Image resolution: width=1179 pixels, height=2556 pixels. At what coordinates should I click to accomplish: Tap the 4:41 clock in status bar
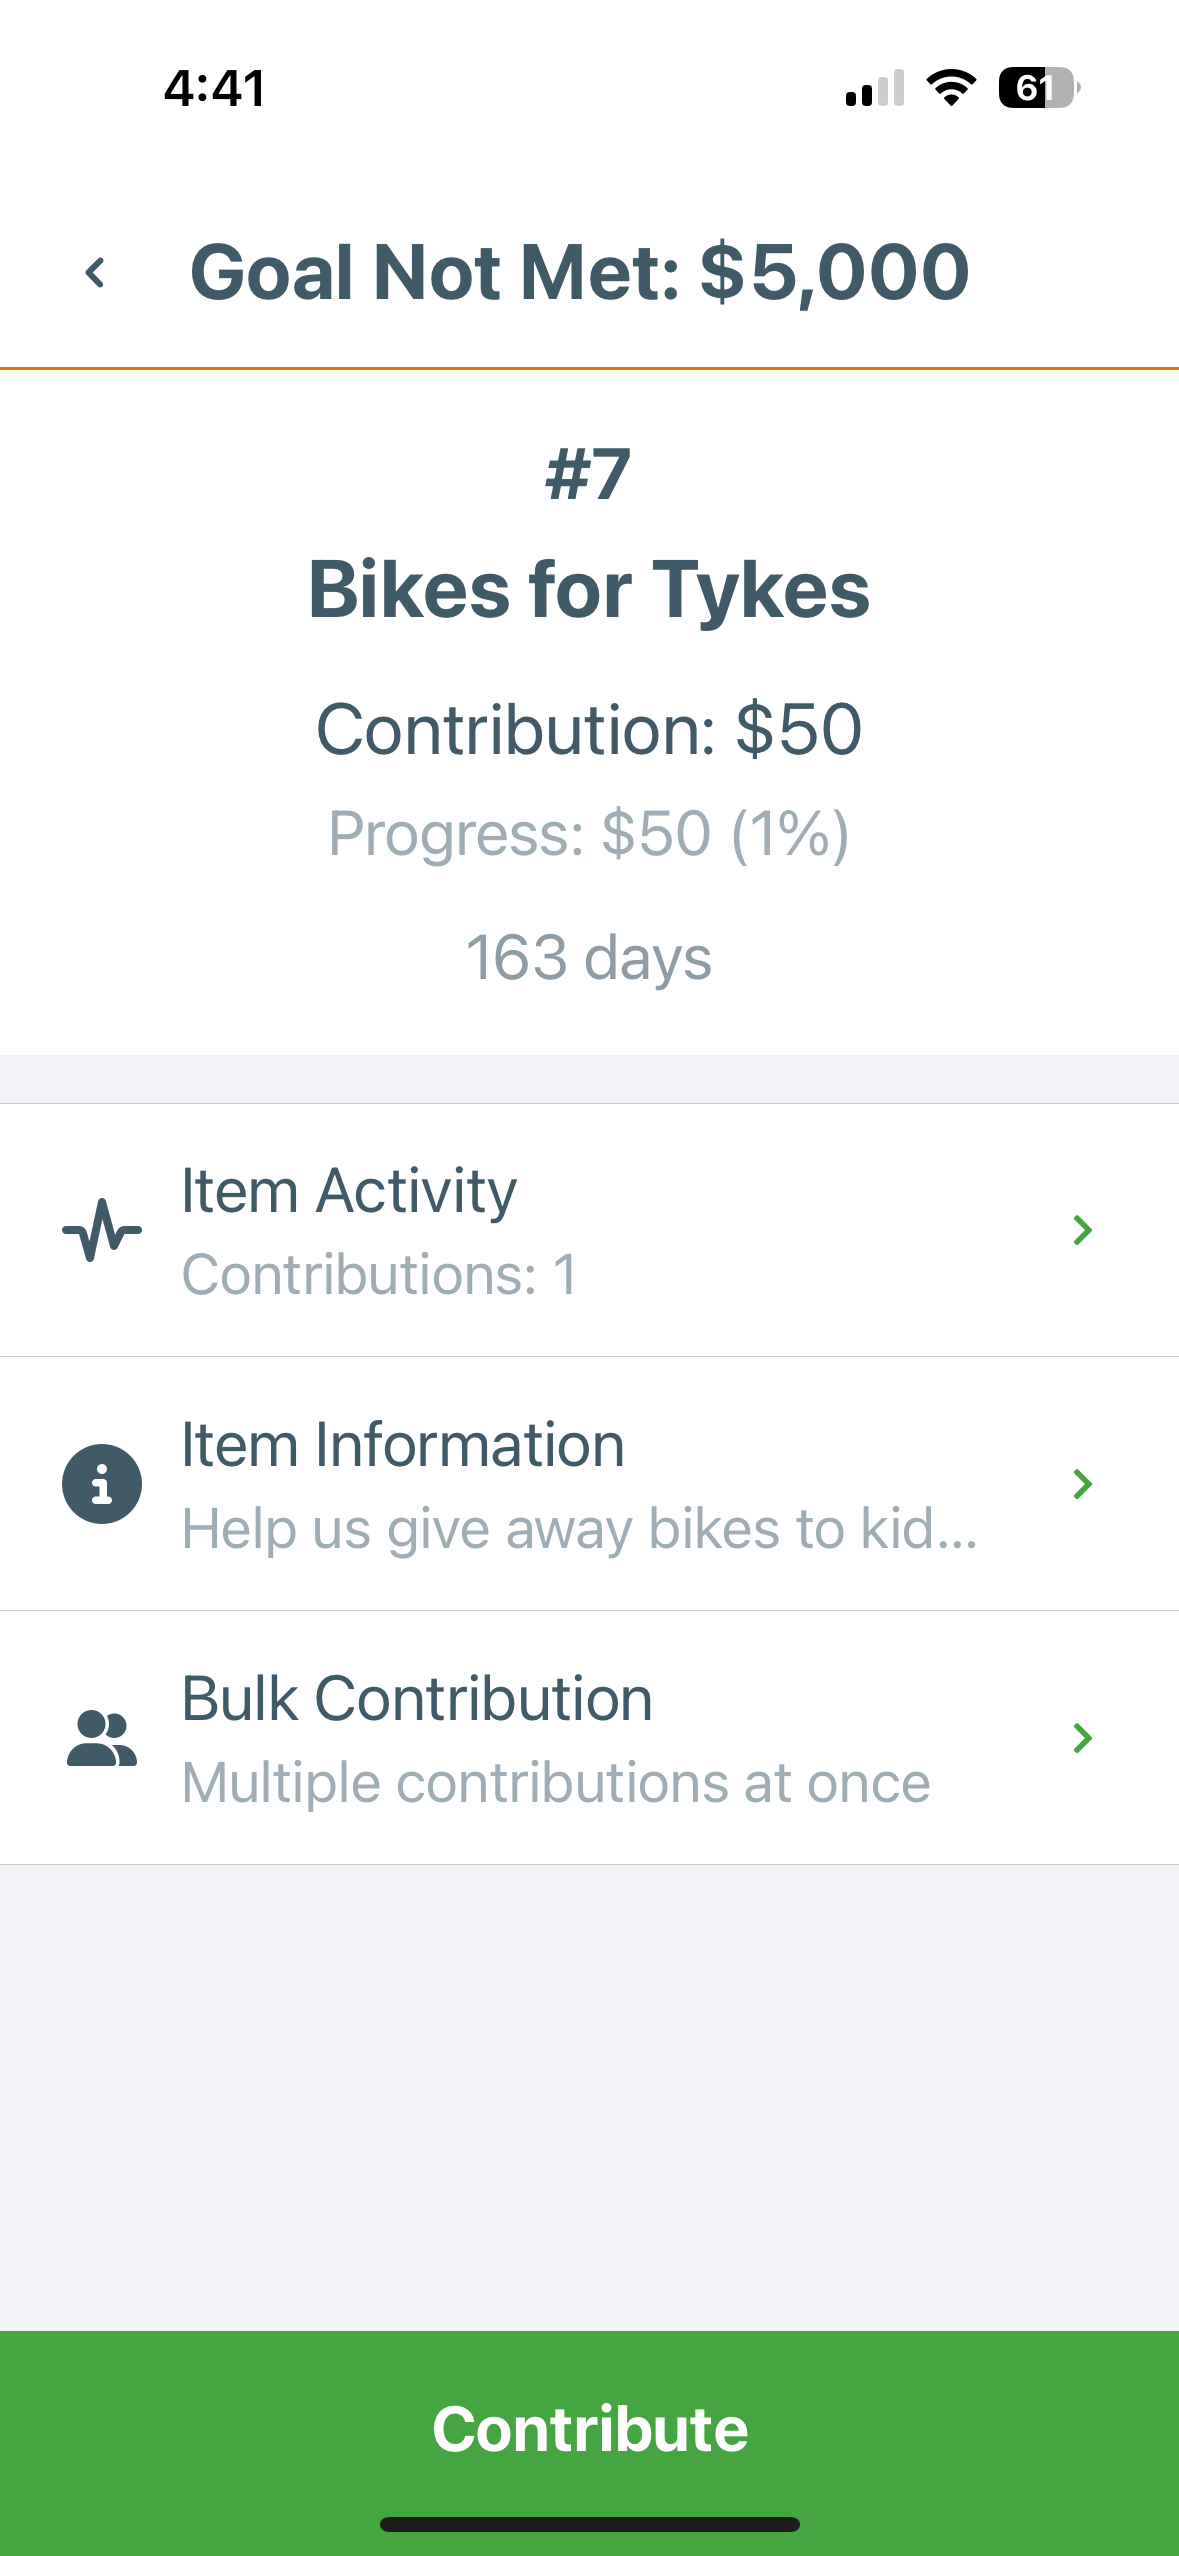215,88
